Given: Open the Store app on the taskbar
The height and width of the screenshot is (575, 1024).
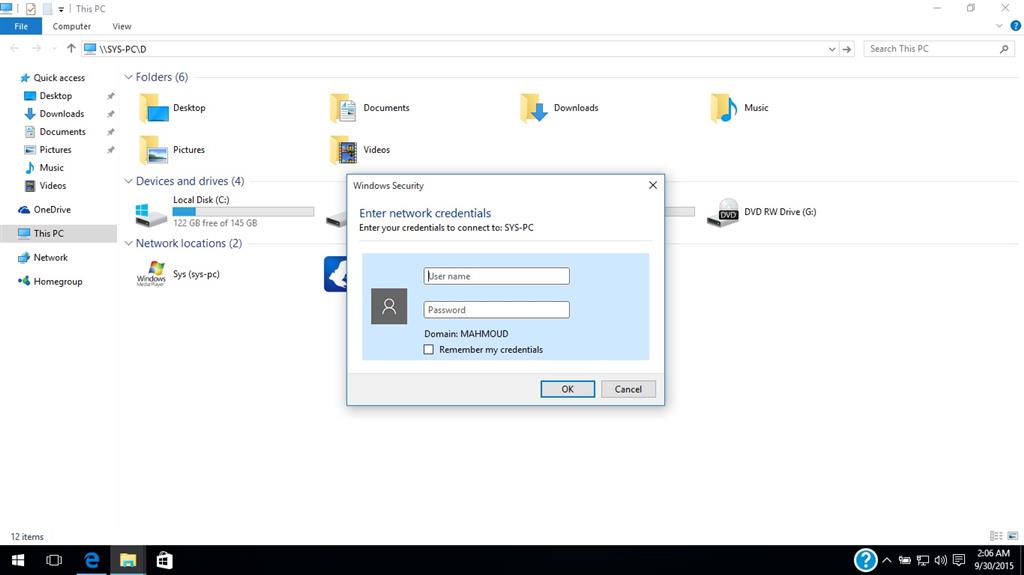Looking at the screenshot, I should (x=165, y=561).
